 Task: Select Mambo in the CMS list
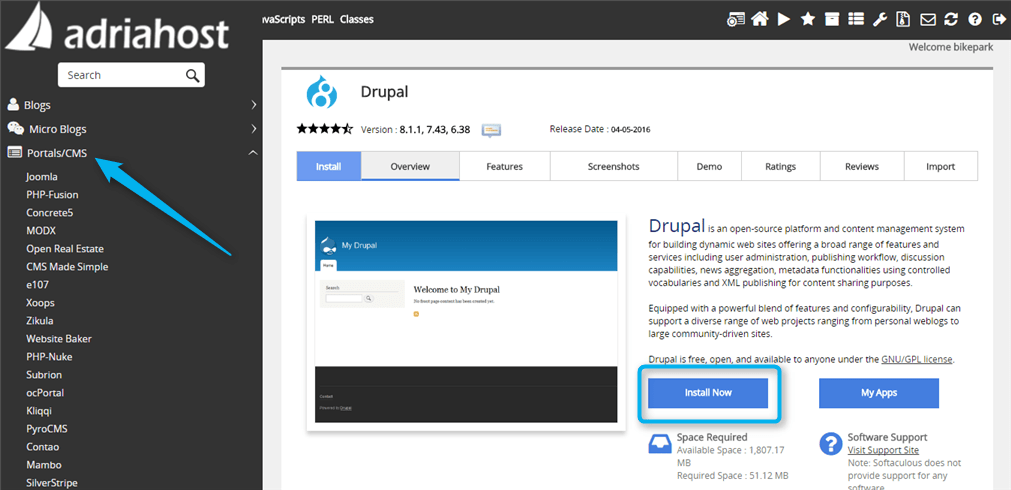click(44, 465)
